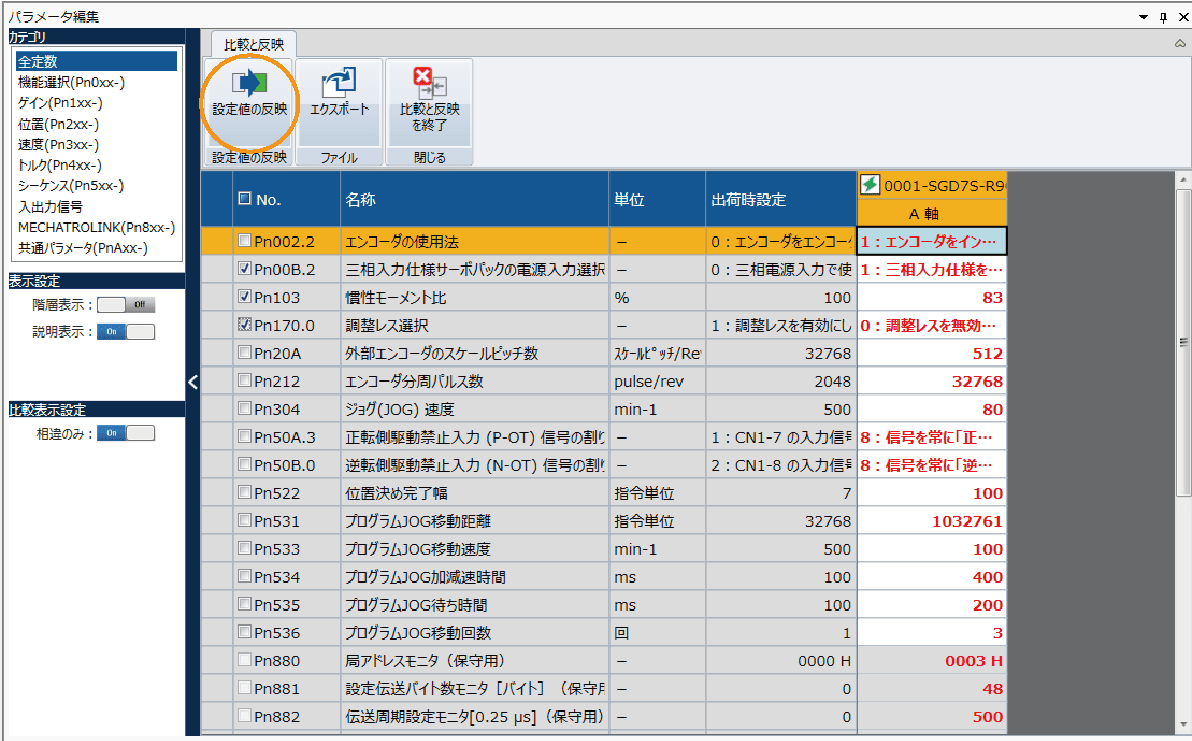
Task: Select the Pn531 A軸 value cell 1032761
Action: point(931,521)
